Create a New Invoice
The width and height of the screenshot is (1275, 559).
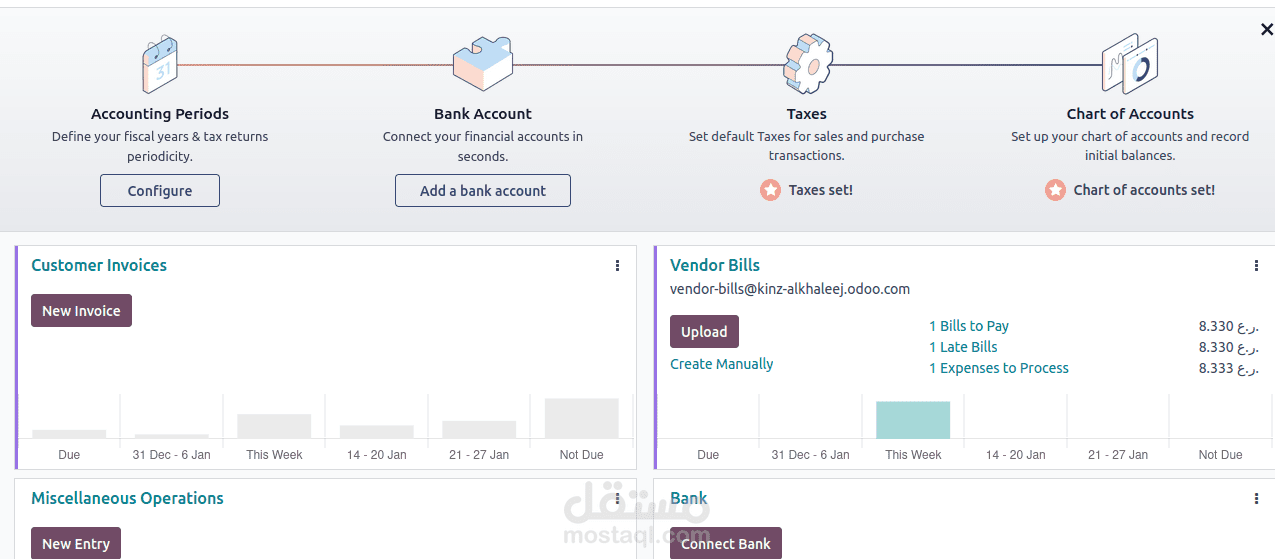(81, 311)
